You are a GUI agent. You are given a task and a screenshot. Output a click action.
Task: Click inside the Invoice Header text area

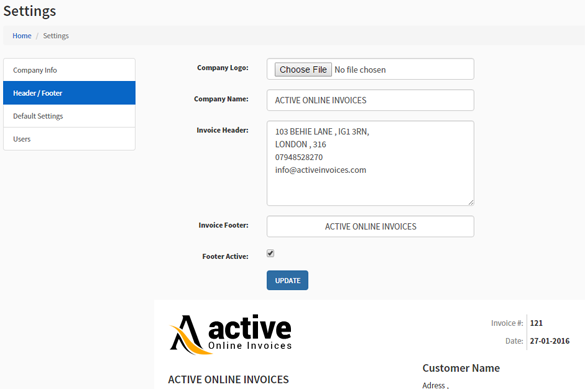pos(370,163)
